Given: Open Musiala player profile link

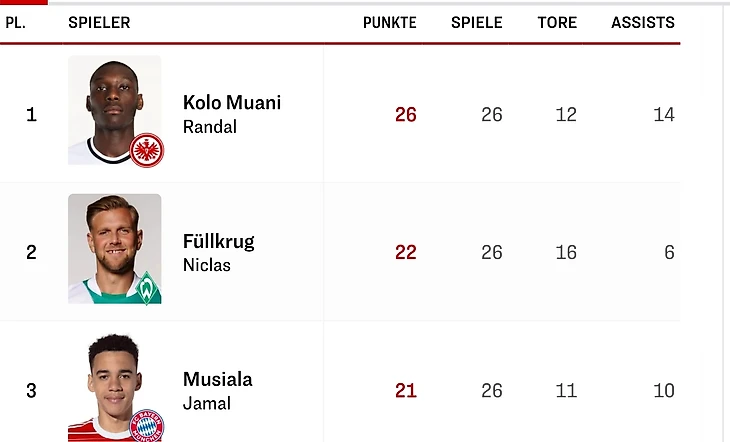Looking at the screenshot, I should (x=218, y=379).
